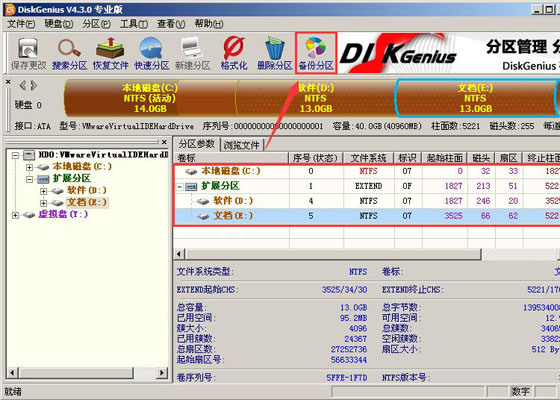Click the 起始柱面 column header
The image size is (560, 400).
click(x=445, y=158)
